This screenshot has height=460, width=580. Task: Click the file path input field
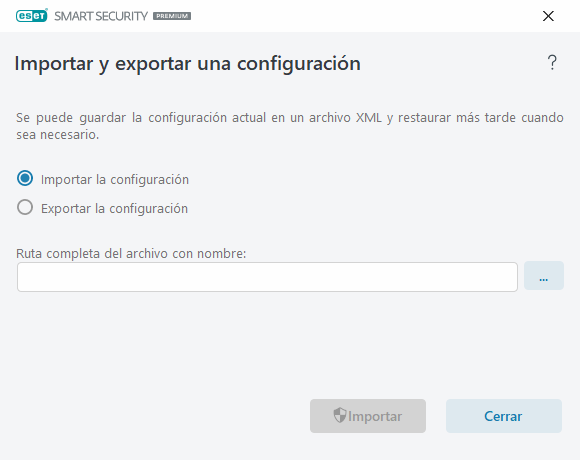(x=267, y=277)
